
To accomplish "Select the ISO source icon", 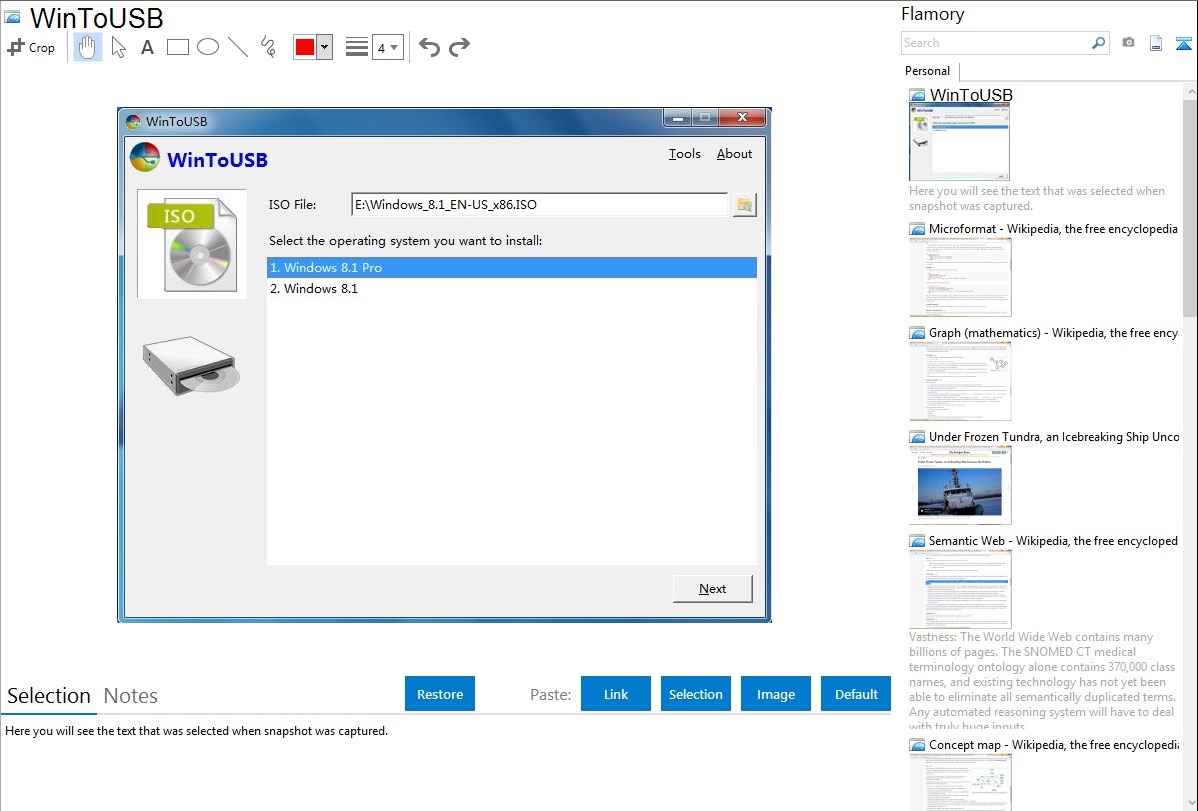I will coord(192,244).
